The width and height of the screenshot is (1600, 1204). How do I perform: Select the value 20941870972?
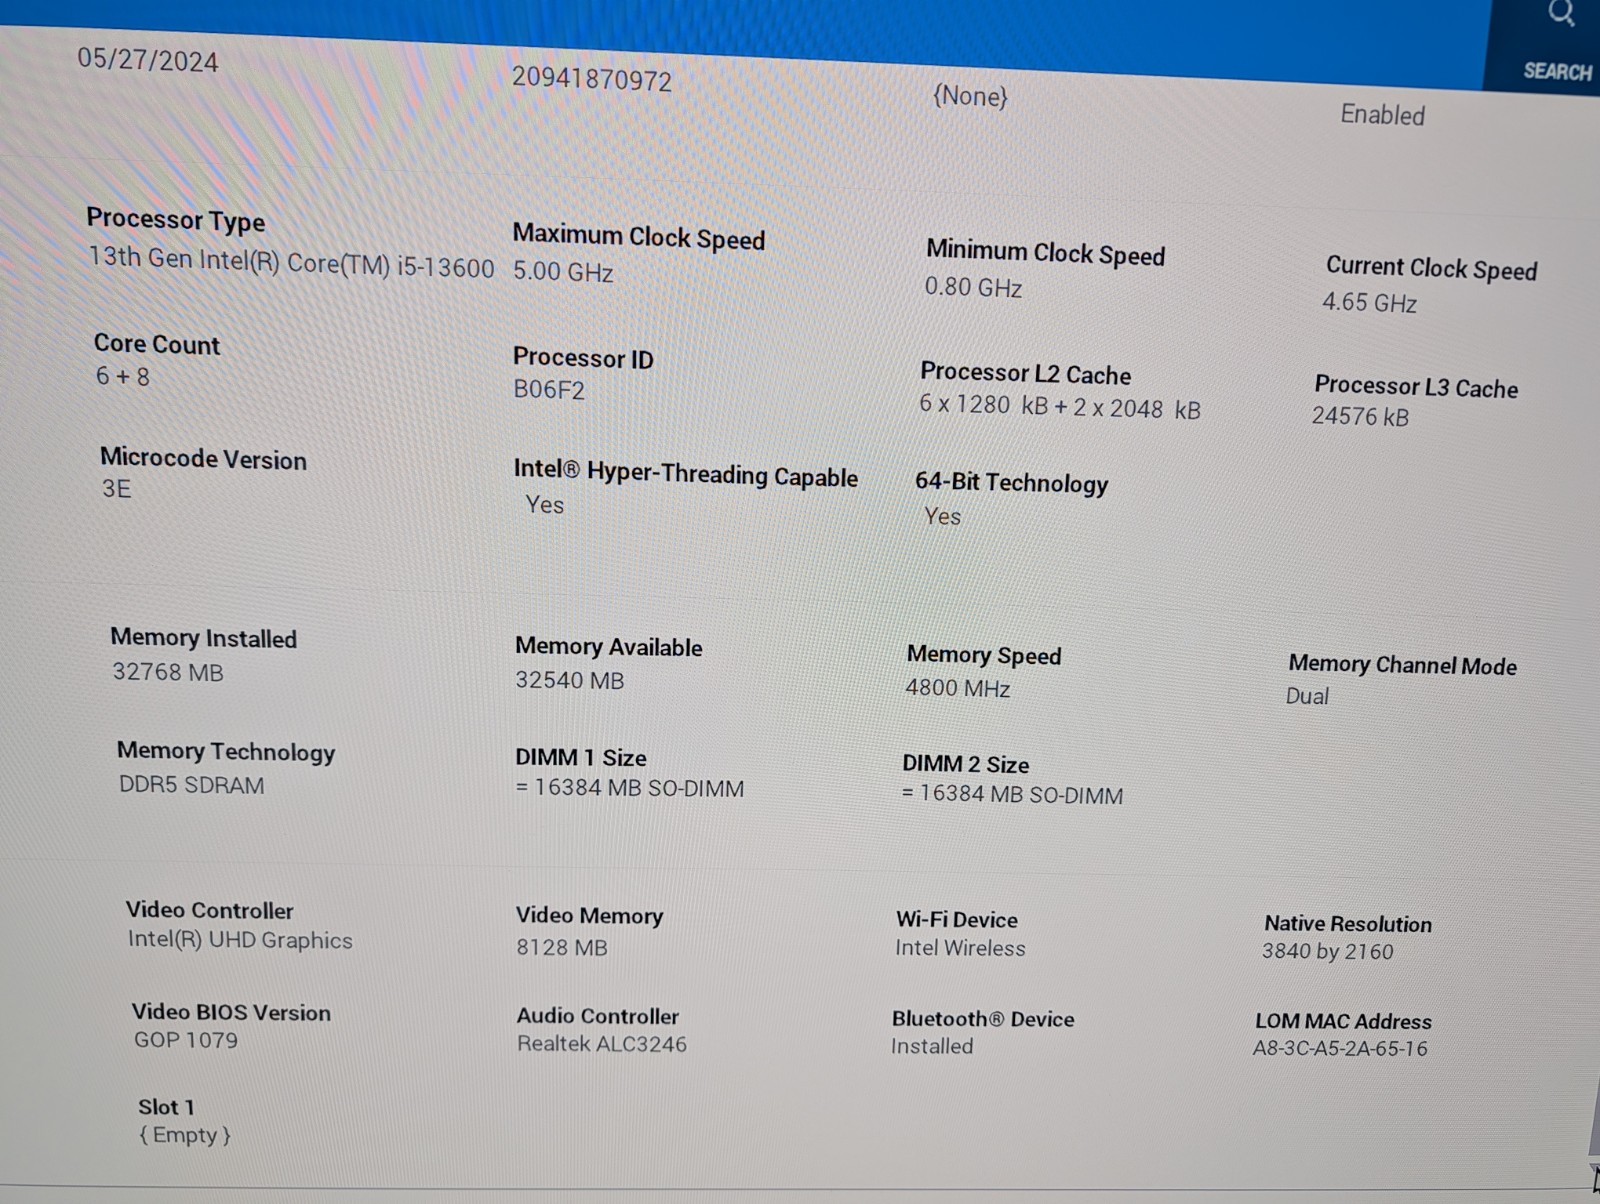(592, 79)
